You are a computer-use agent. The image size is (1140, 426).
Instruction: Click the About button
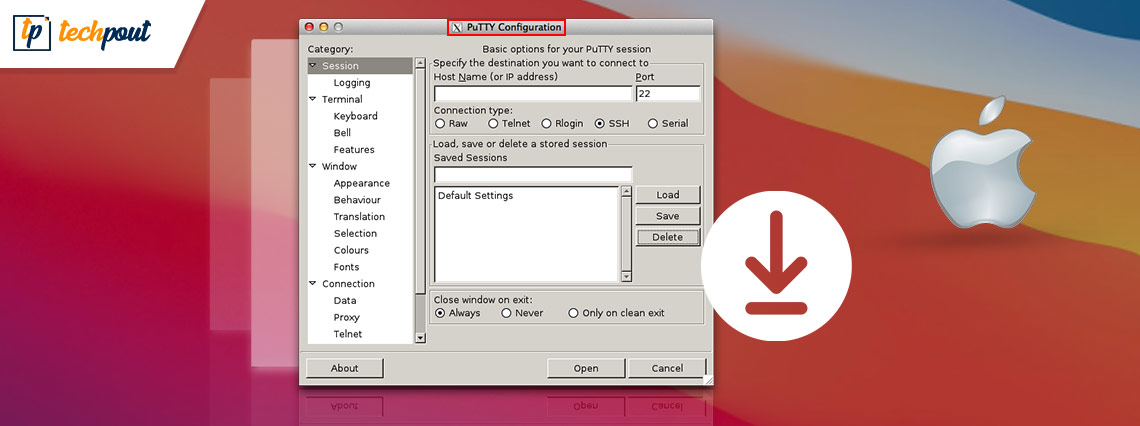coord(344,368)
